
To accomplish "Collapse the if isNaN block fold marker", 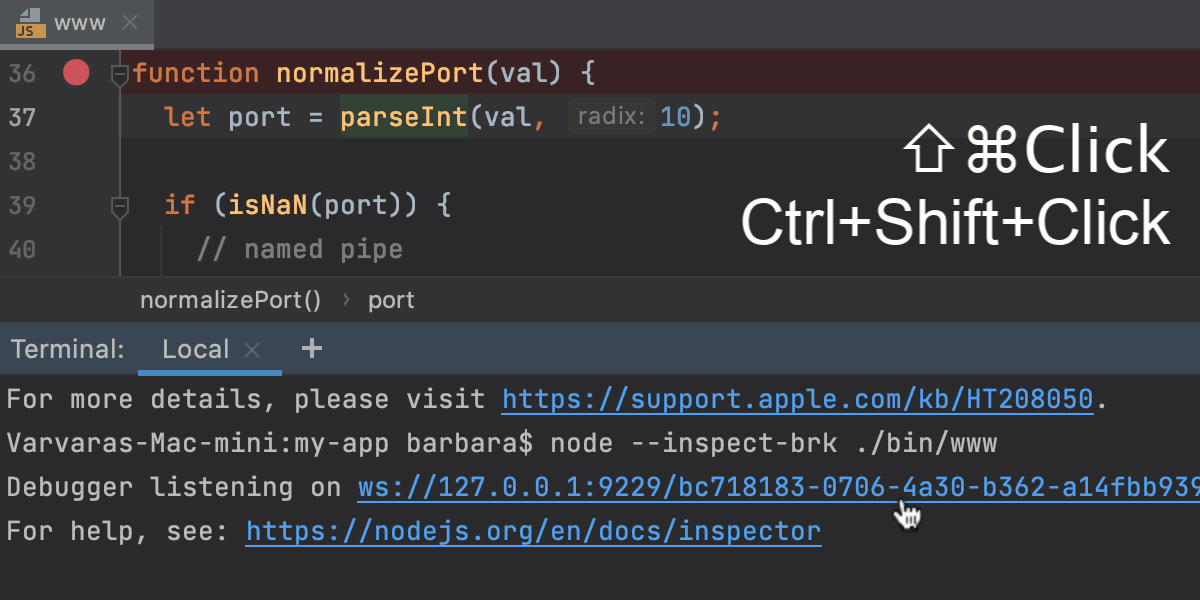I will click(120, 206).
